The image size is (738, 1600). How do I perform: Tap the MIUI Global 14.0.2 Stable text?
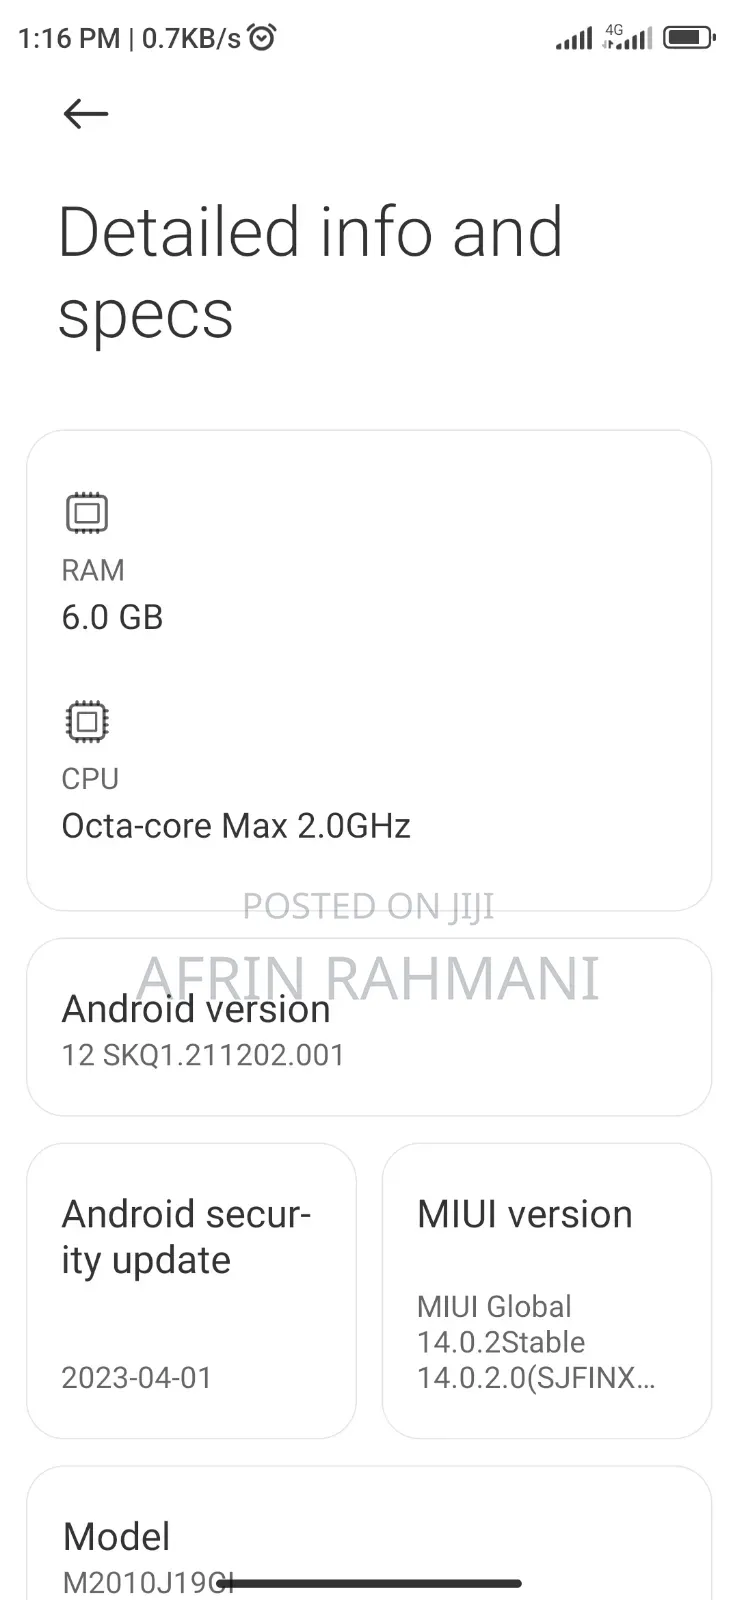coord(535,1342)
